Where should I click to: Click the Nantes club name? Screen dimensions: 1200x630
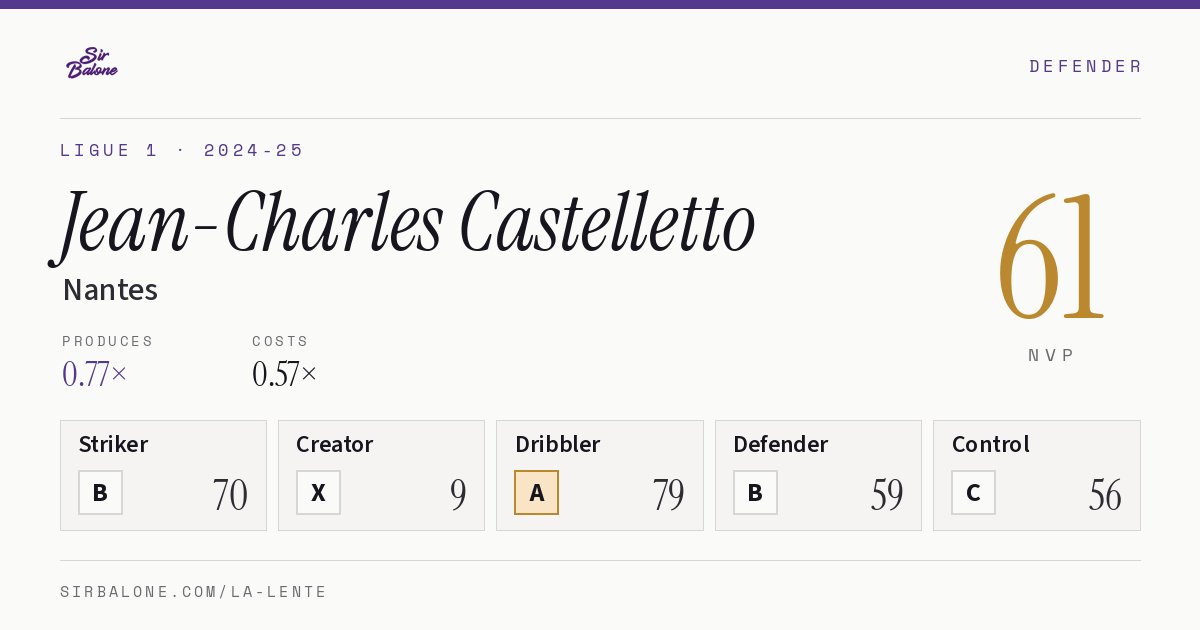pos(110,290)
